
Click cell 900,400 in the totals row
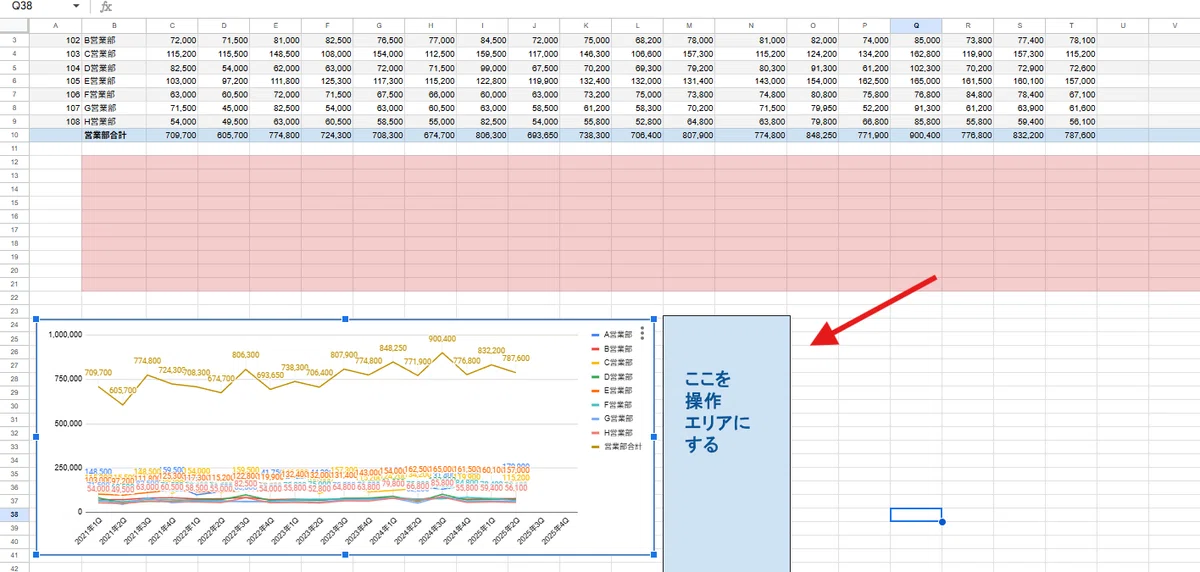(916, 134)
